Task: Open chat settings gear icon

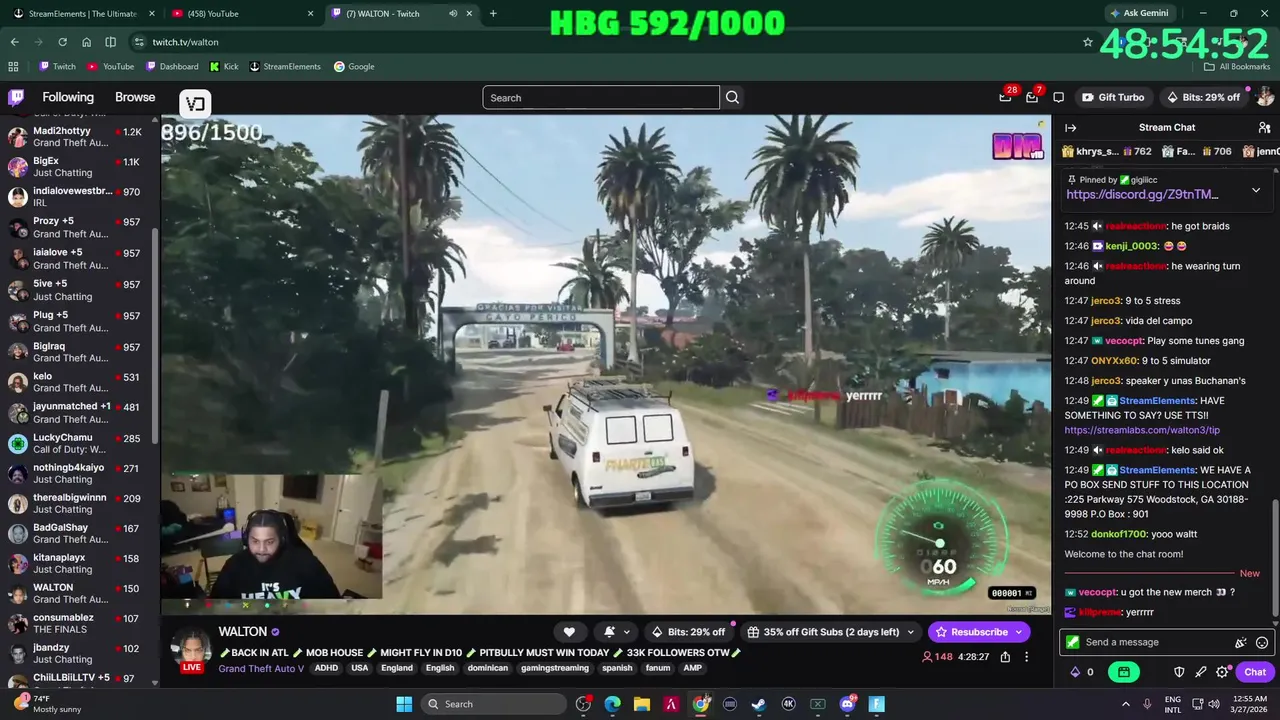Action: tap(1222, 672)
